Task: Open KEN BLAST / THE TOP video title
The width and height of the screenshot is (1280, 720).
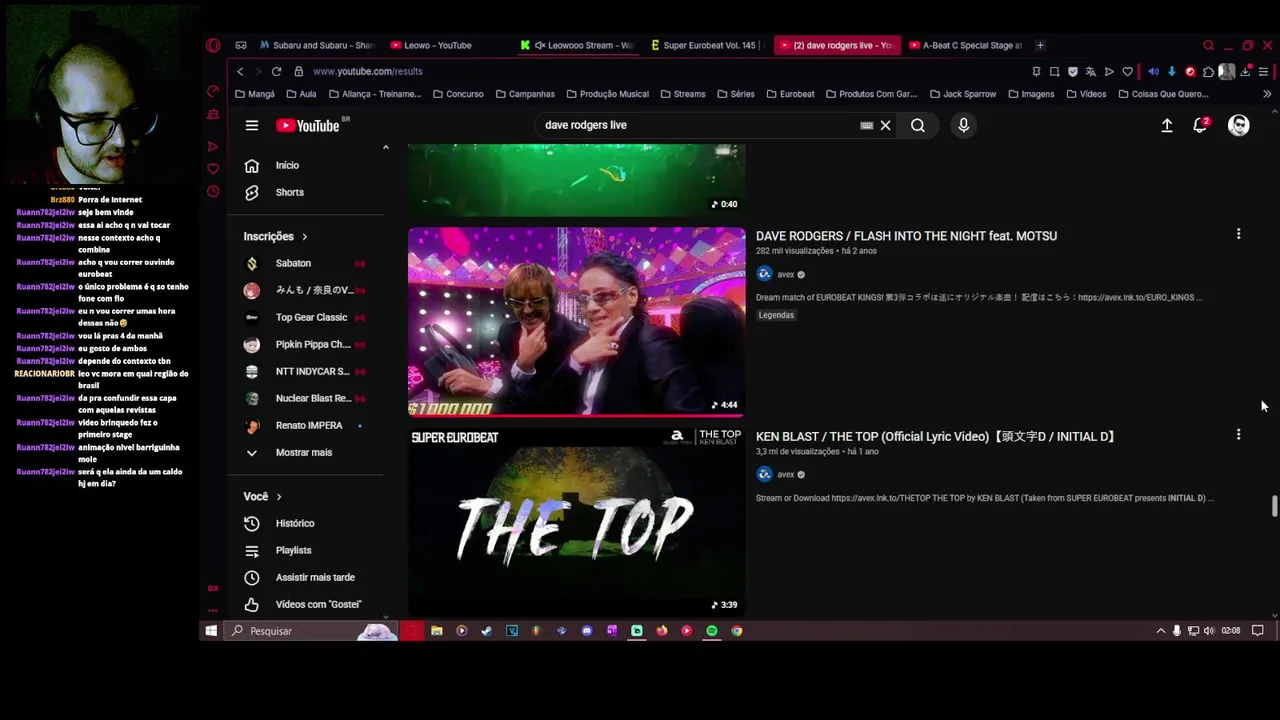Action: click(936, 436)
